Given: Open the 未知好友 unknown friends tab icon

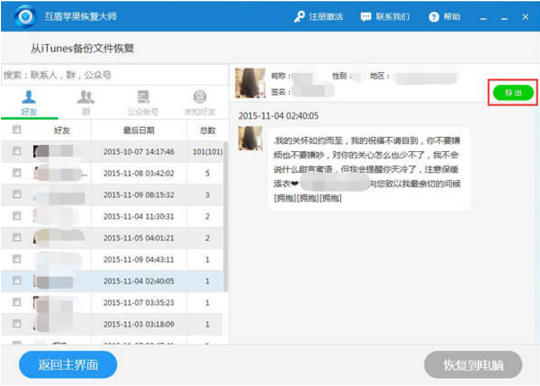Looking at the screenshot, I should pyautogui.click(x=200, y=97).
